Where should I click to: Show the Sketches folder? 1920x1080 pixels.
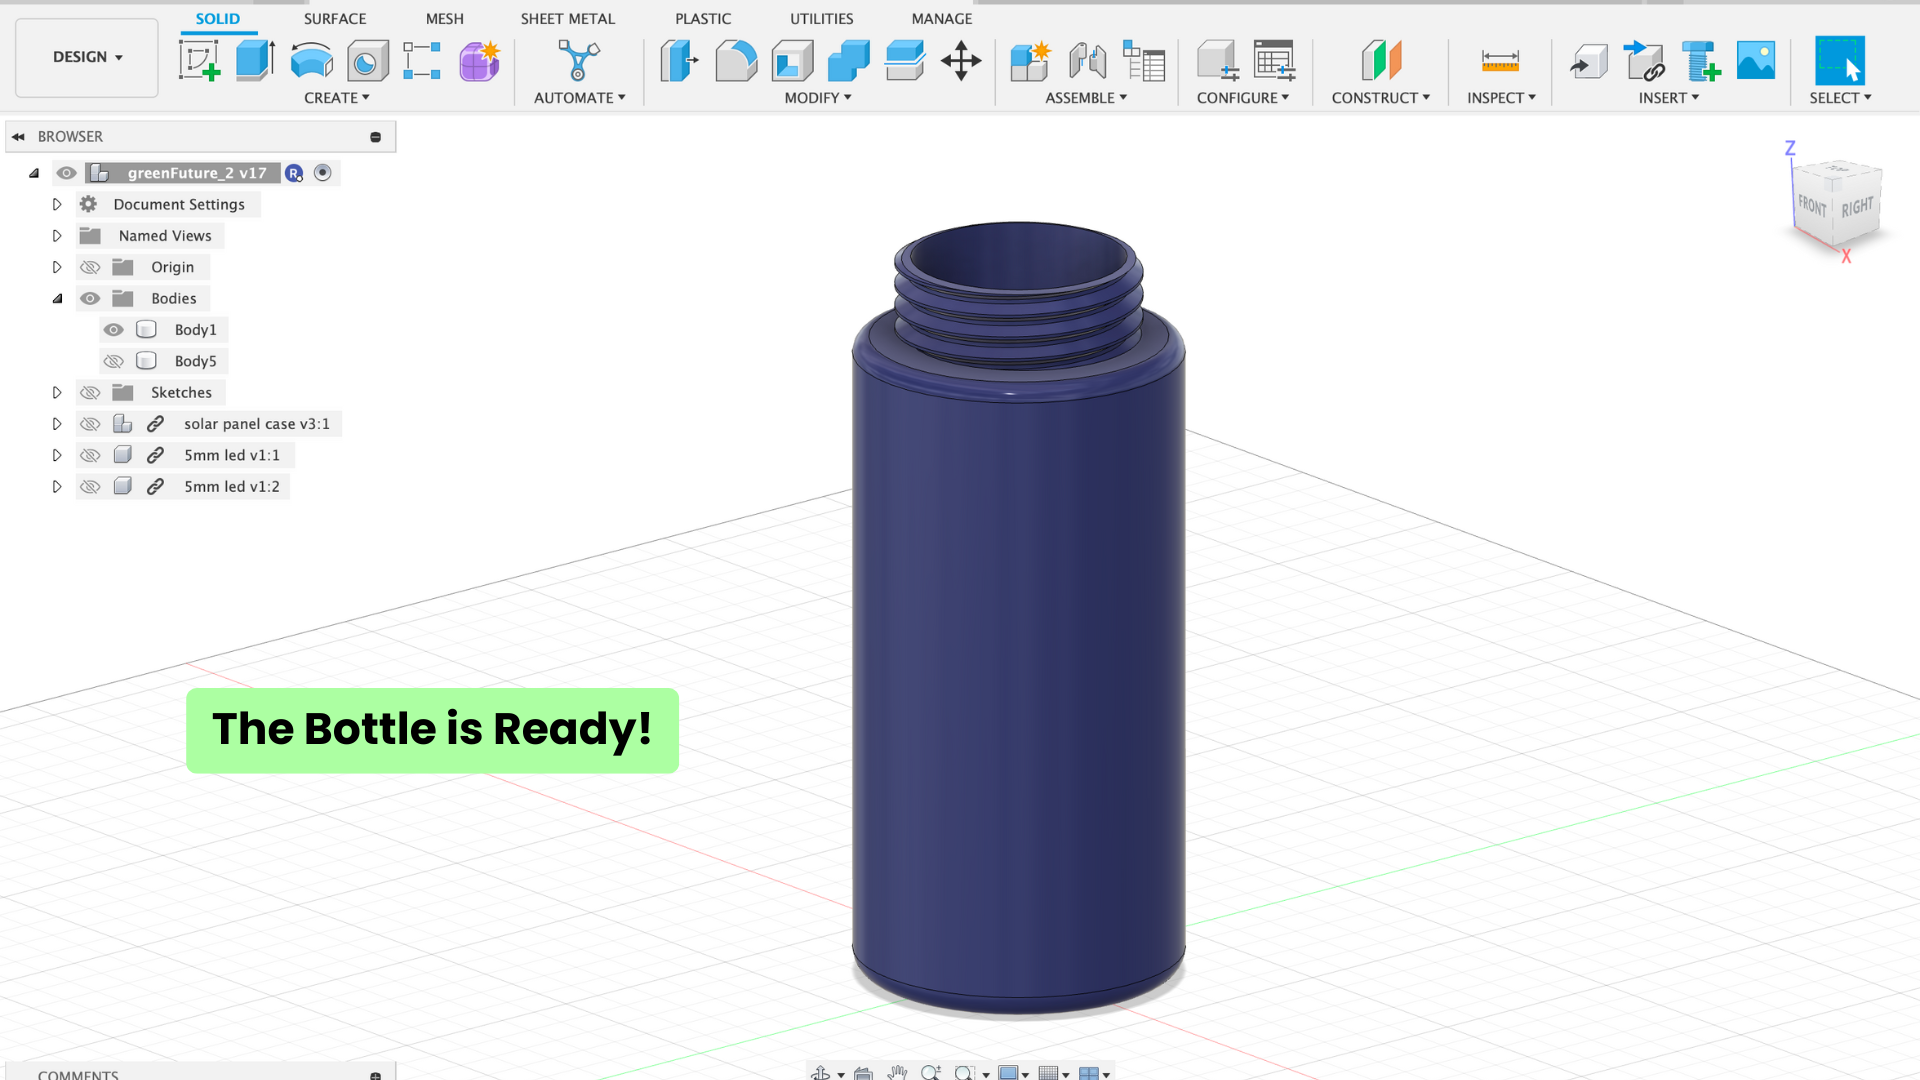click(x=90, y=393)
